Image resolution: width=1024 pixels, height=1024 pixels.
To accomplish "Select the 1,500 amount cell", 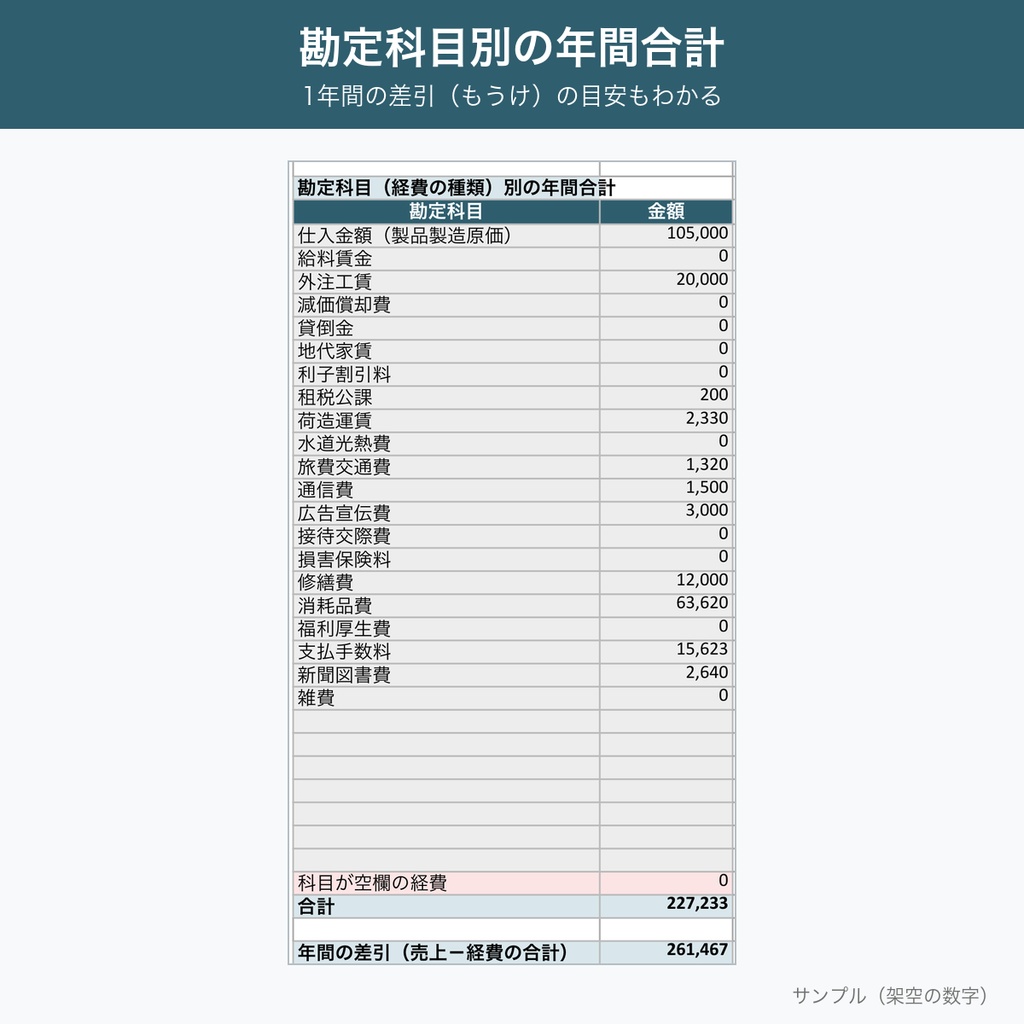I will (x=665, y=490).
